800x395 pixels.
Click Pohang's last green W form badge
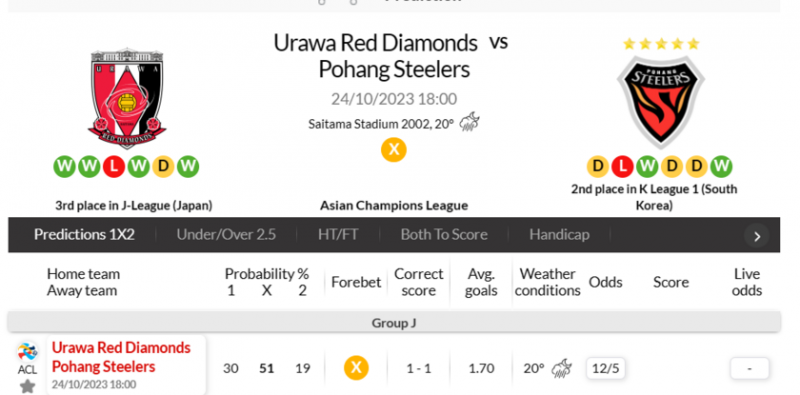[721, 167]
